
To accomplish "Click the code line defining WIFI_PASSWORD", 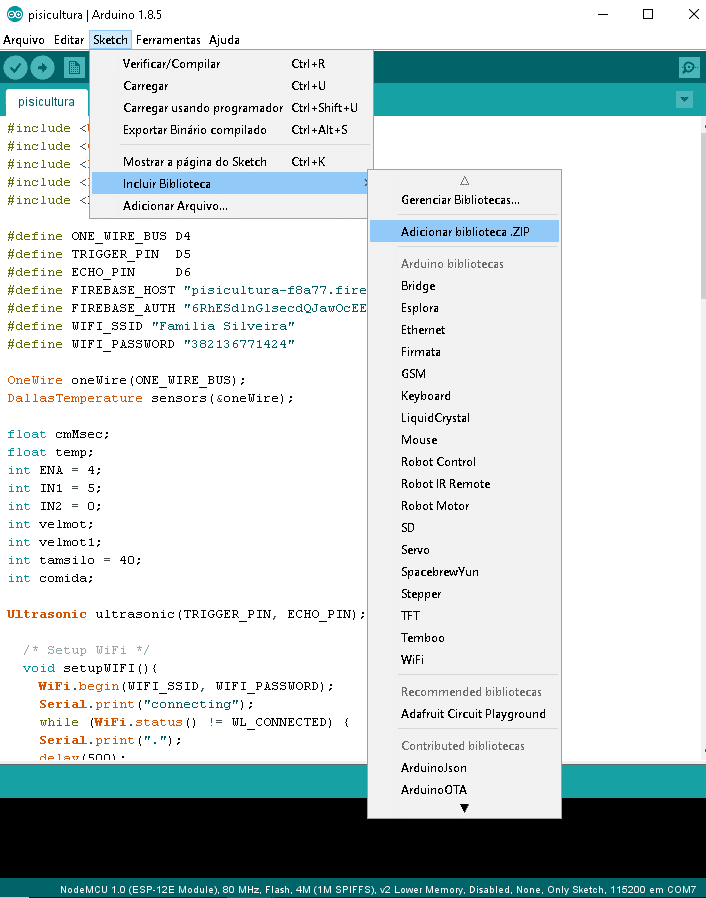I will click(150, 344).
